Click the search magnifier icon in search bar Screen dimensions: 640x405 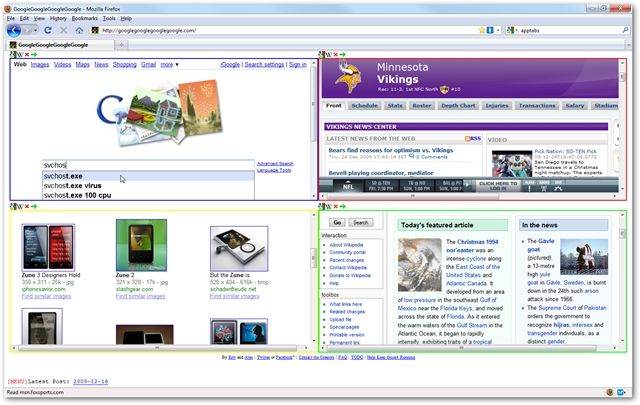(x=625, y=30)
